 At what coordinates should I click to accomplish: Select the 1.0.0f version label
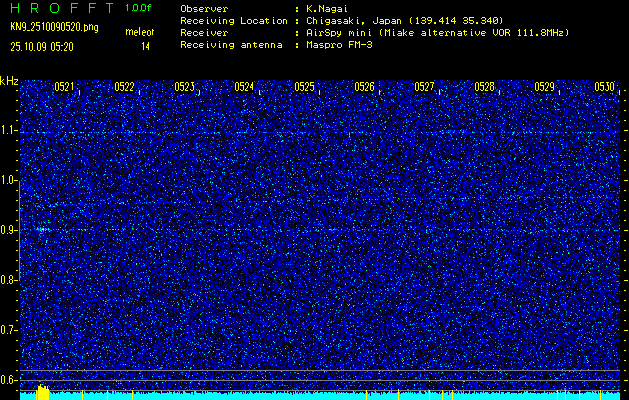tap(139, 7)
